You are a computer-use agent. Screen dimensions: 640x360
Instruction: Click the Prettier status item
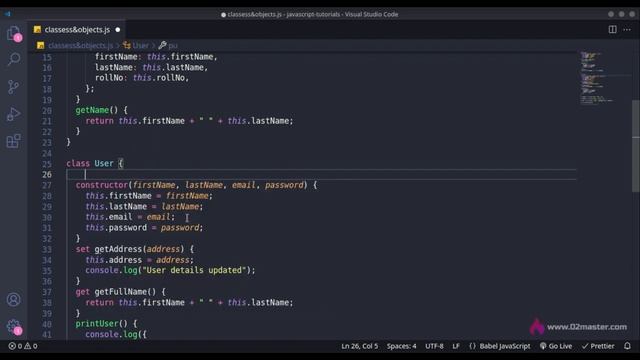pyautogui.click(x=598, y=346)
